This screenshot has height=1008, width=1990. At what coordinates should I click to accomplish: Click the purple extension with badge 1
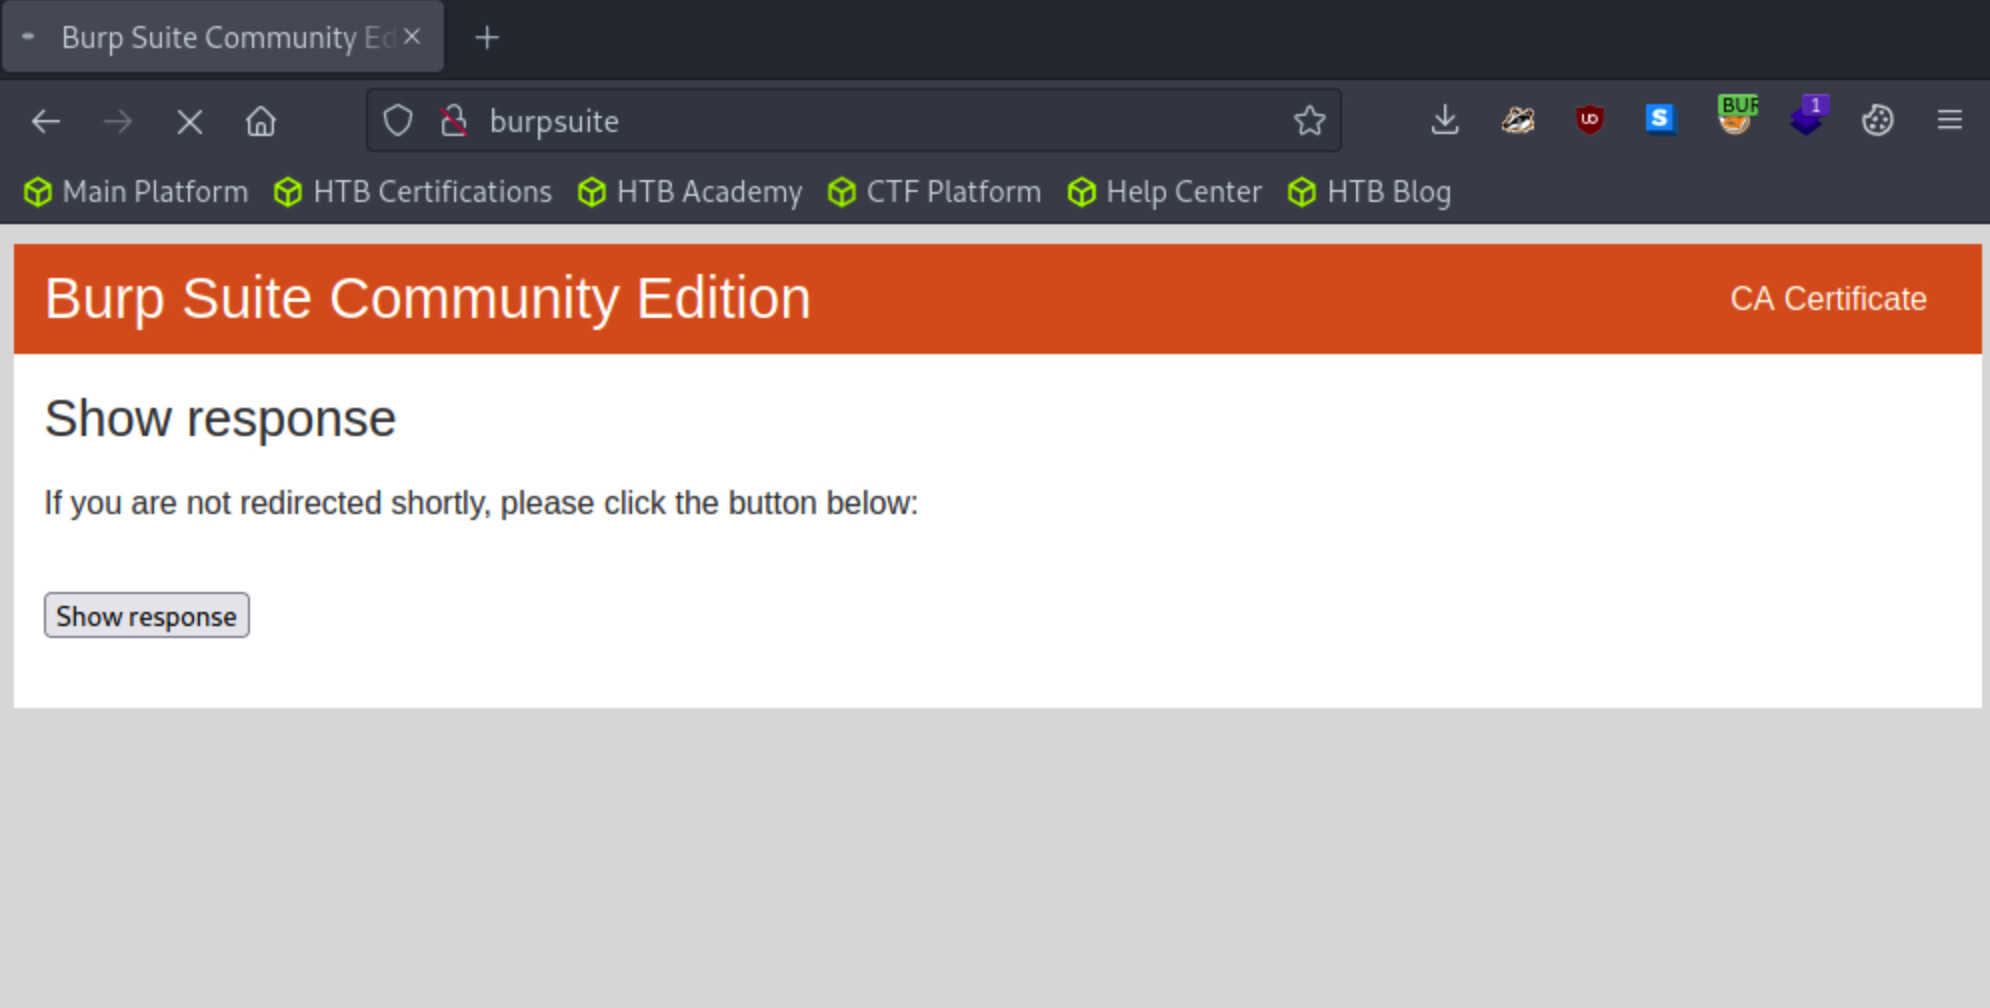1807,118
